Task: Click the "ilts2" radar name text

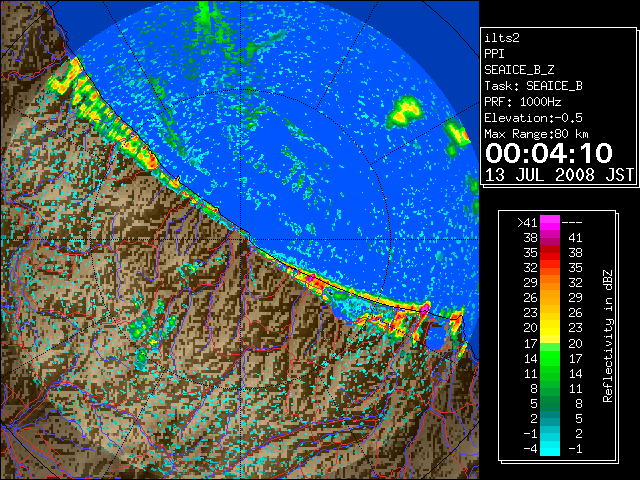Action: point(502,38)
